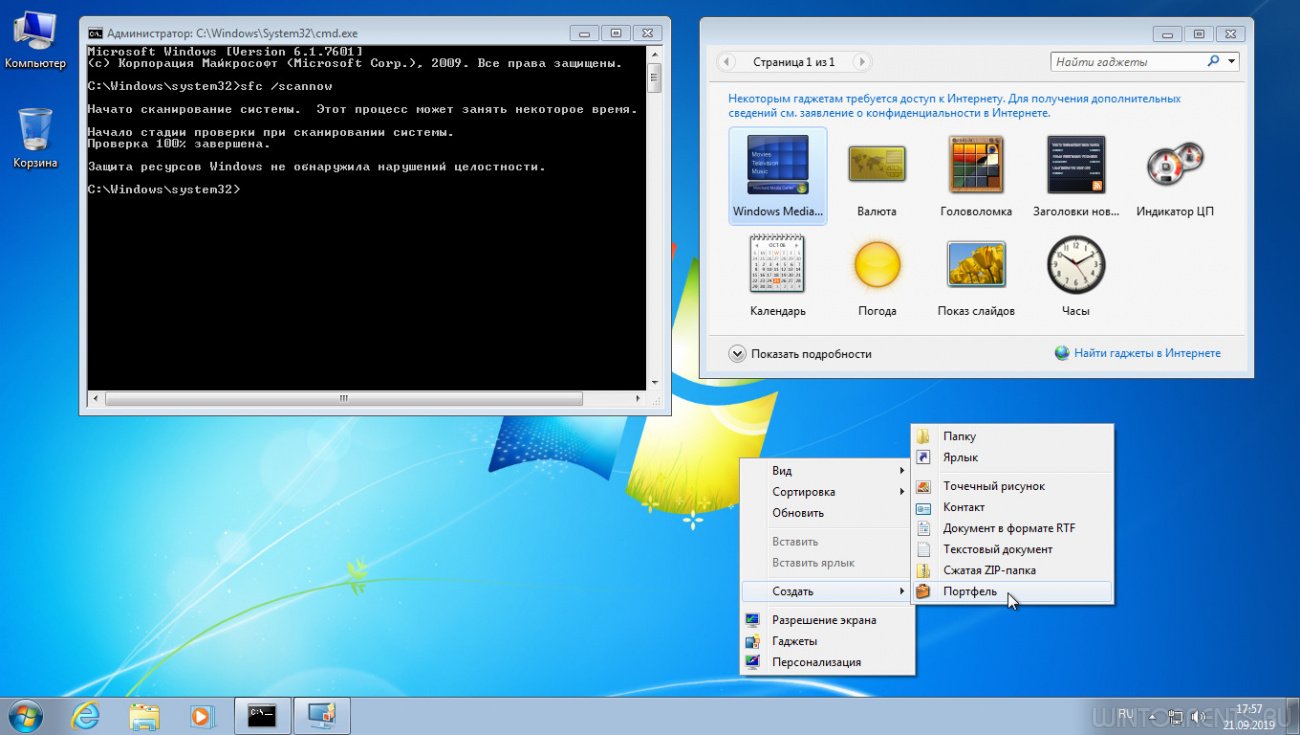Viewport: 1300px width, 735px height.
Task: Go to next gadgets page arrow
Action: point(861,62)
